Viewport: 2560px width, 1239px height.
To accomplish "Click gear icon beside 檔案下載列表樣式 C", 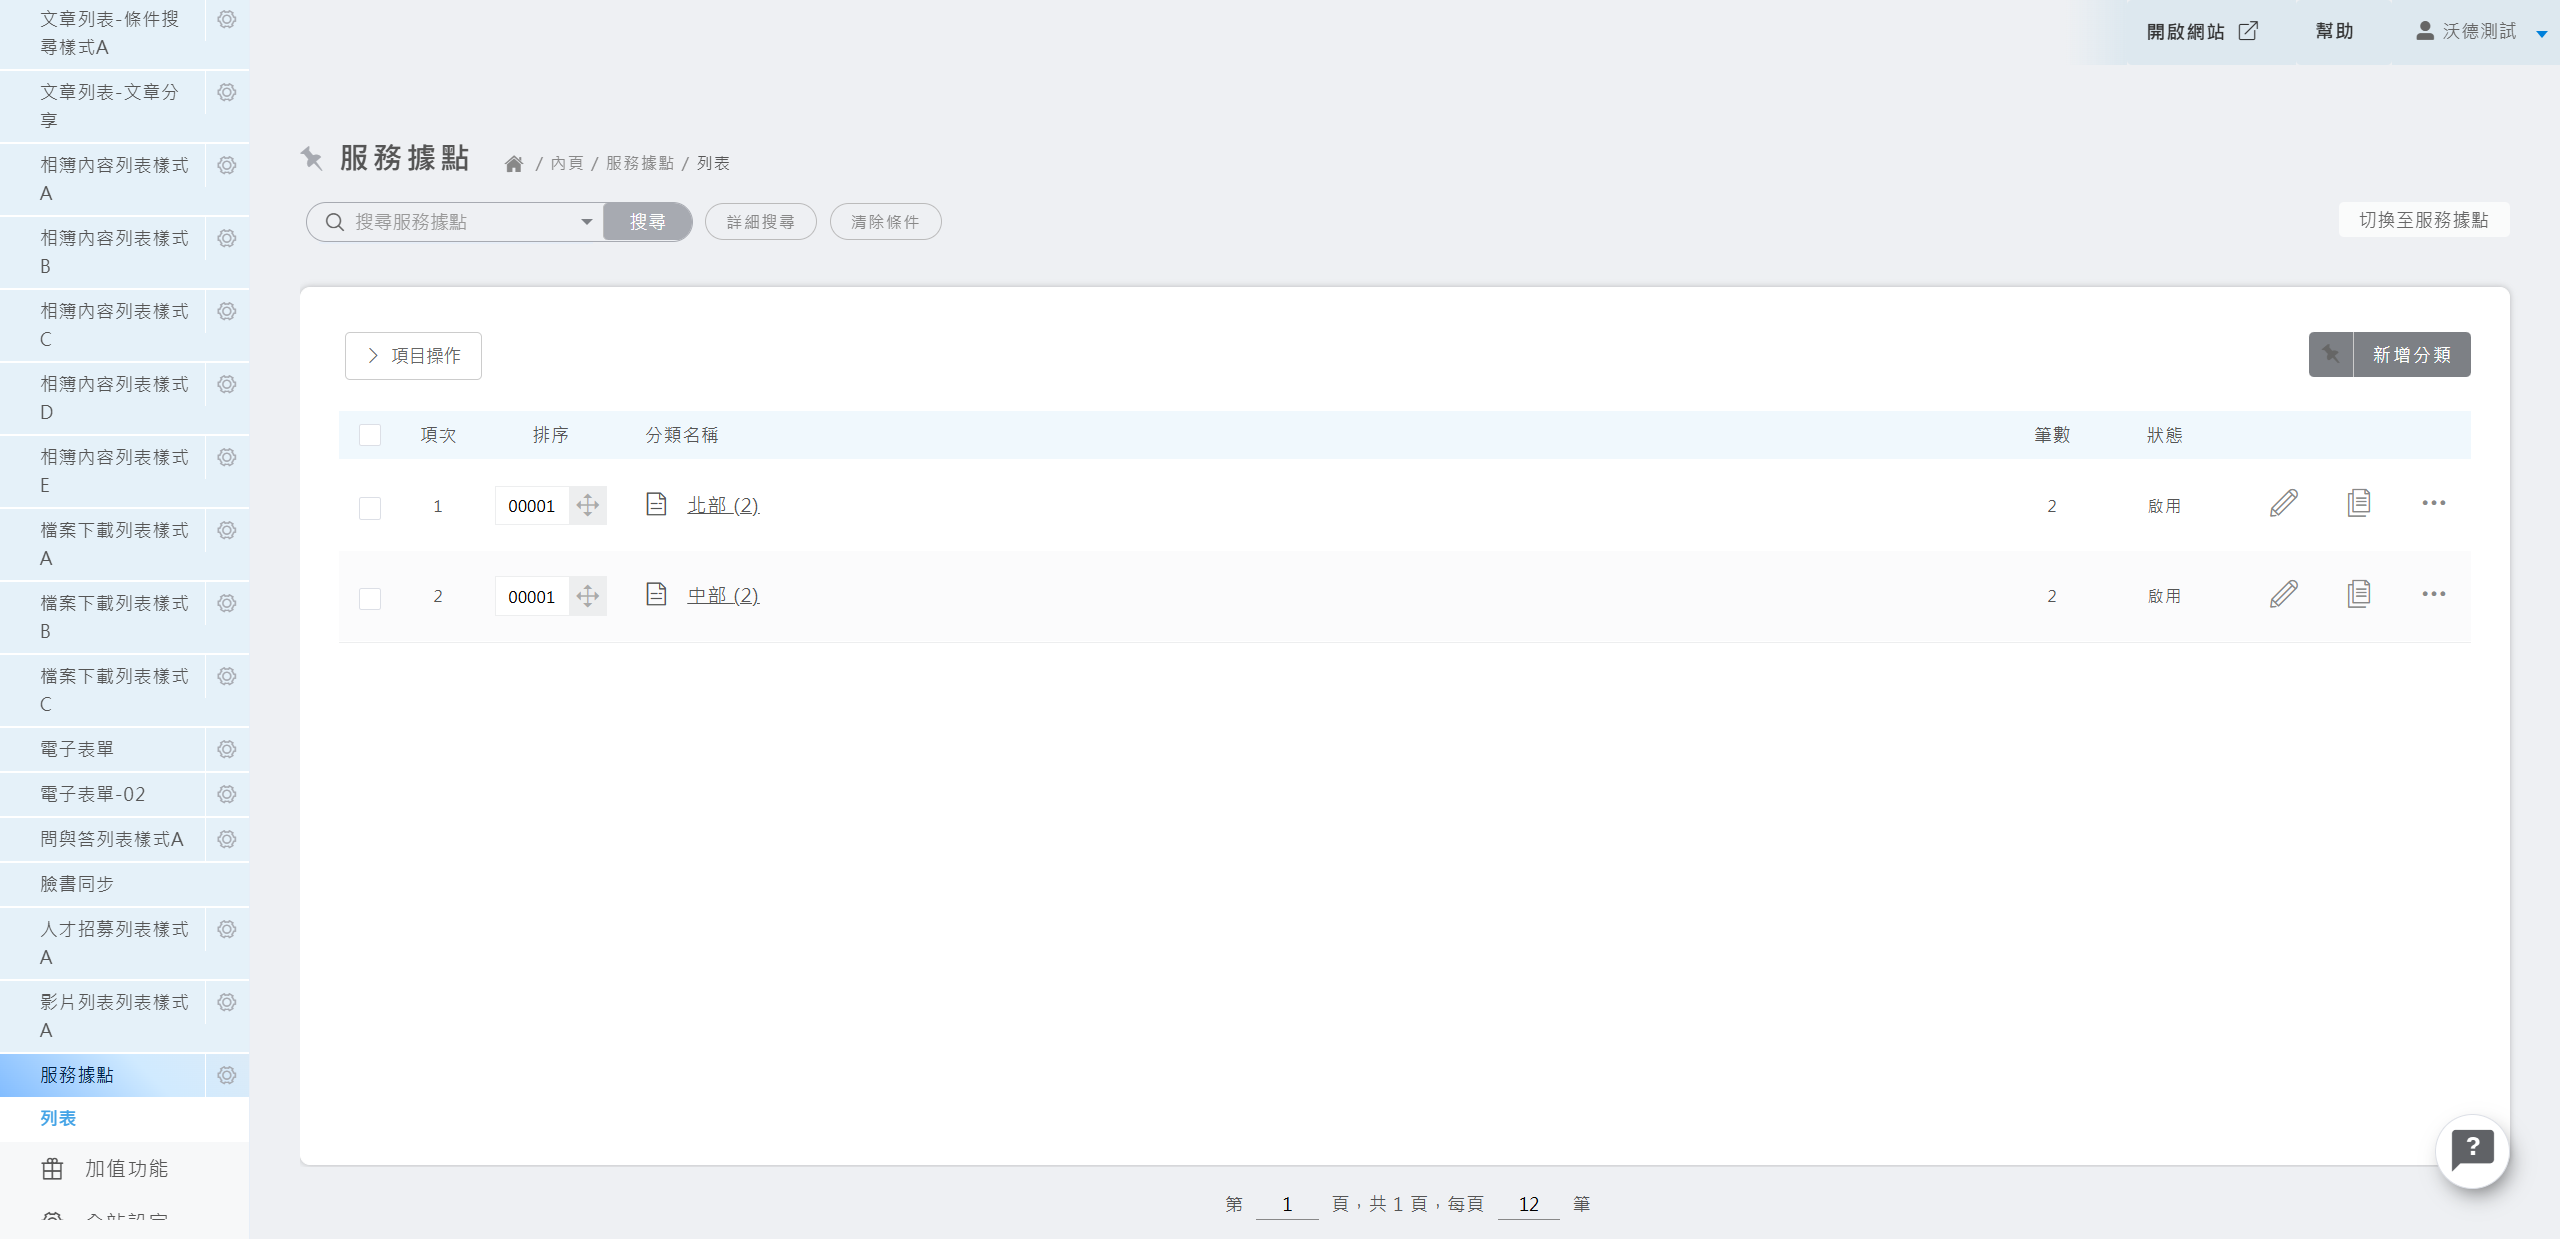I will point(227,676).
